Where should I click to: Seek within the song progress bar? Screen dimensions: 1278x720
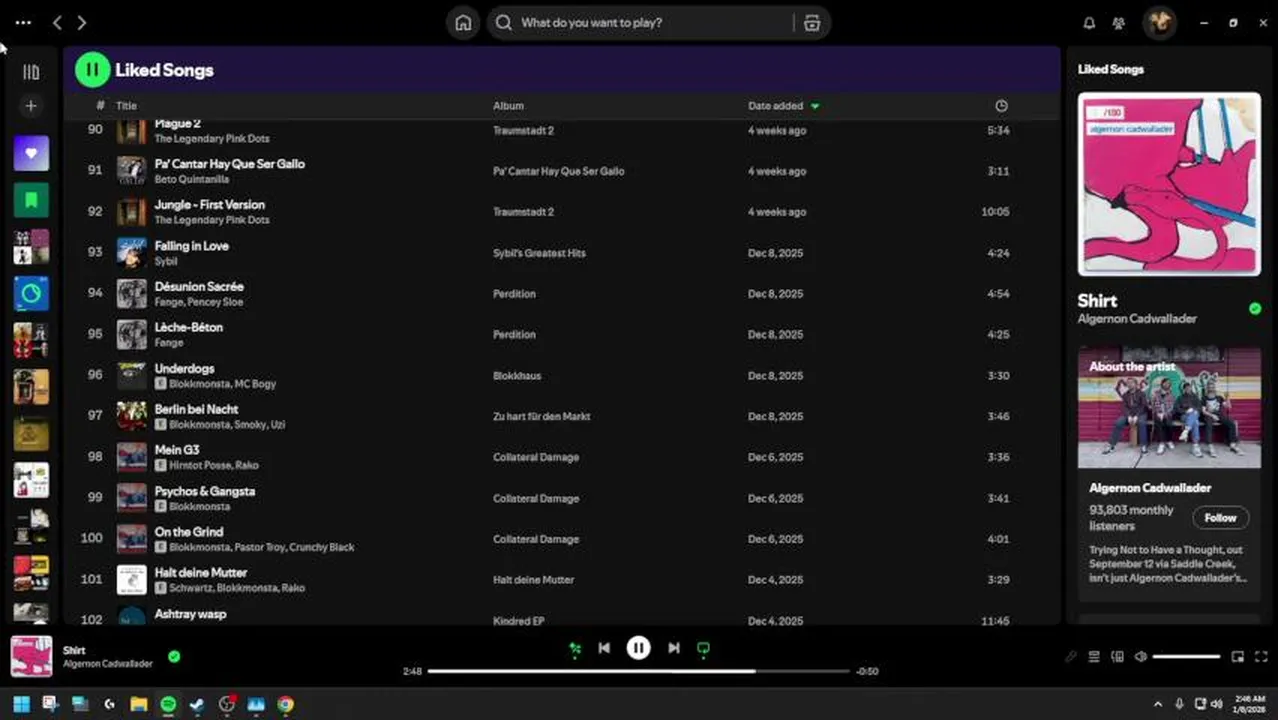(638, 671)
